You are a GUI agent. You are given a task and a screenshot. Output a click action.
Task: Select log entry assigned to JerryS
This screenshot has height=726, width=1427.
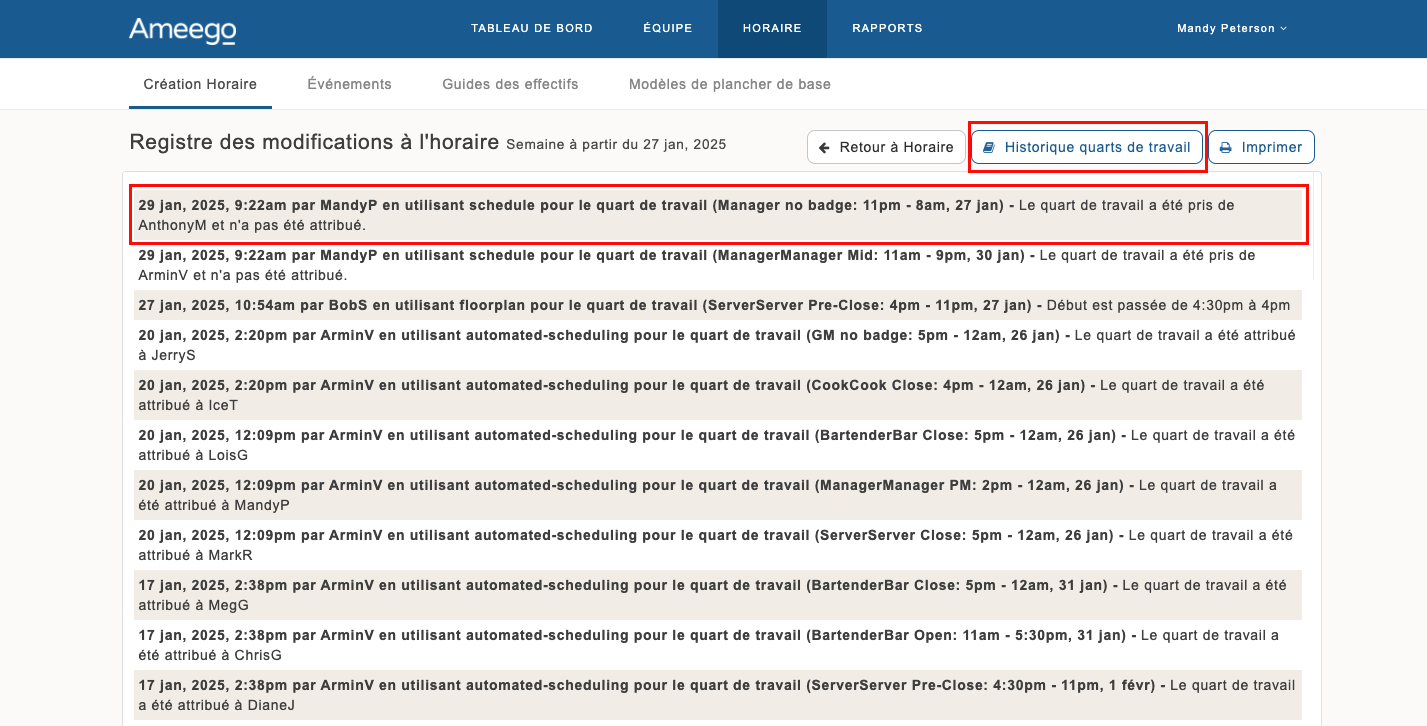pos(718,345)
